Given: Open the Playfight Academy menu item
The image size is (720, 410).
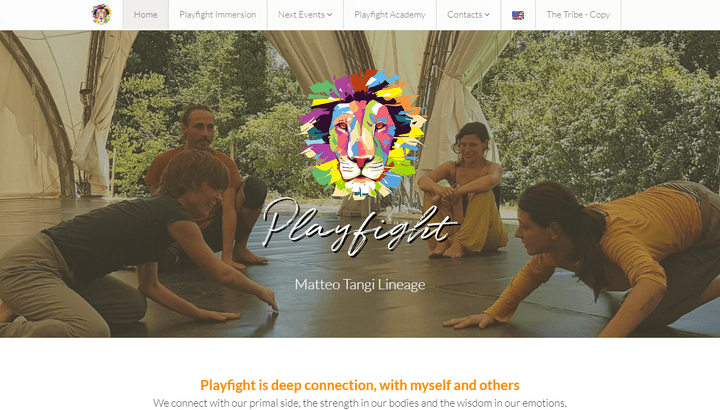Looking at the screenshot, I should click(x=390, y=15).
